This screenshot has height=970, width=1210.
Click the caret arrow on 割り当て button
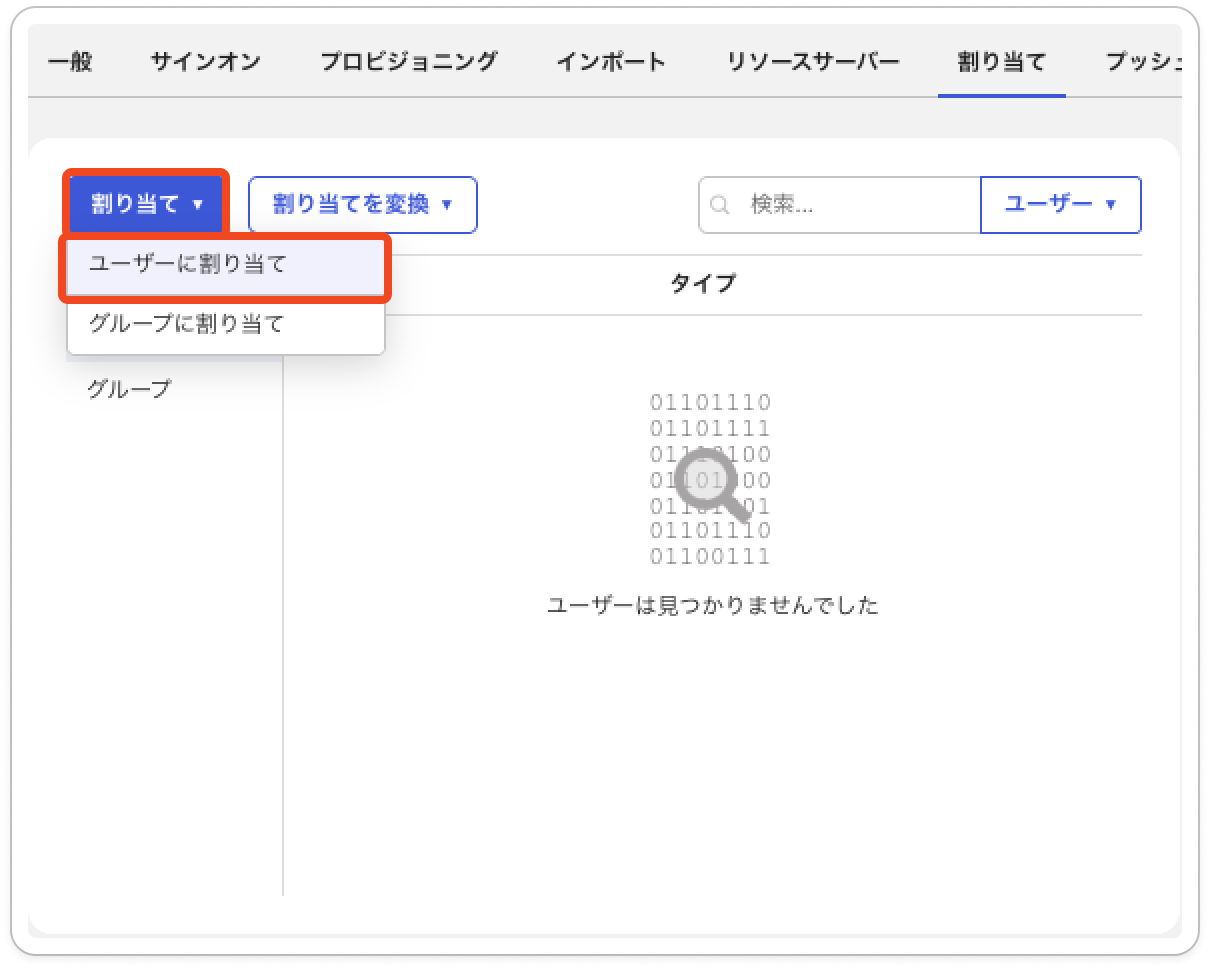click(197, 205)
